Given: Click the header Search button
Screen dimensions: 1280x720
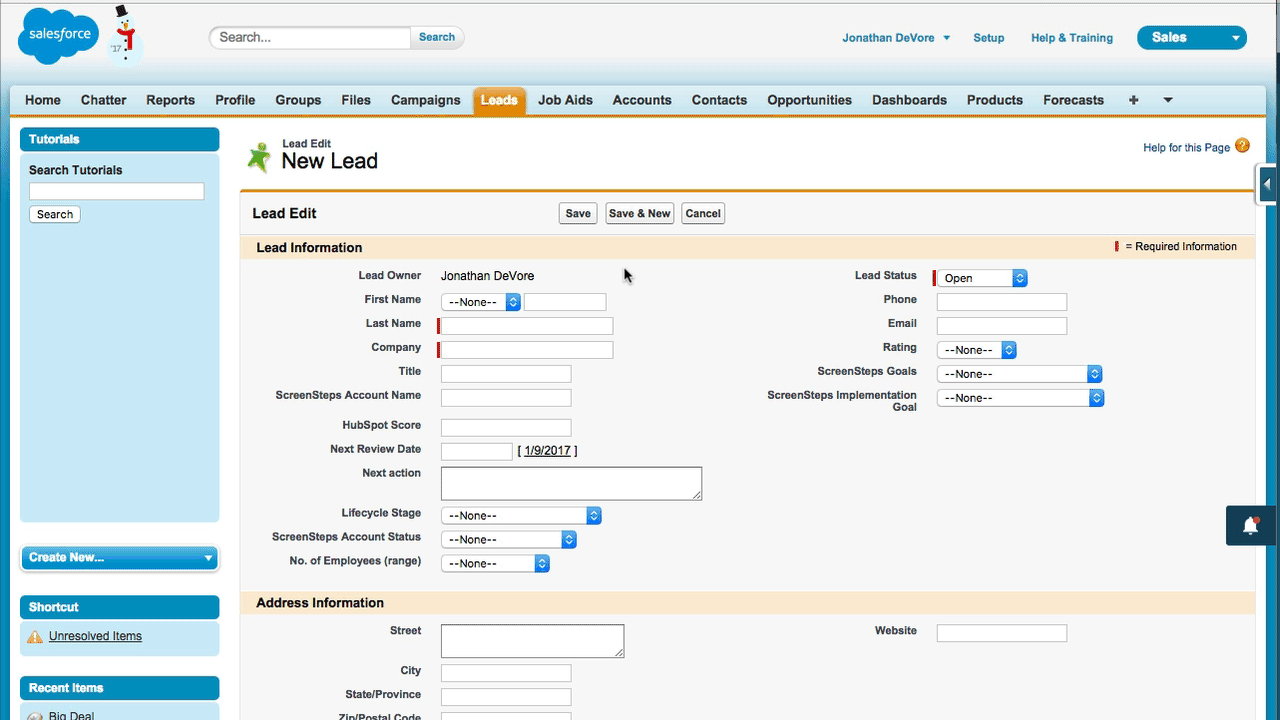Looking at the screenshot, I should click(x=437, y=37).
